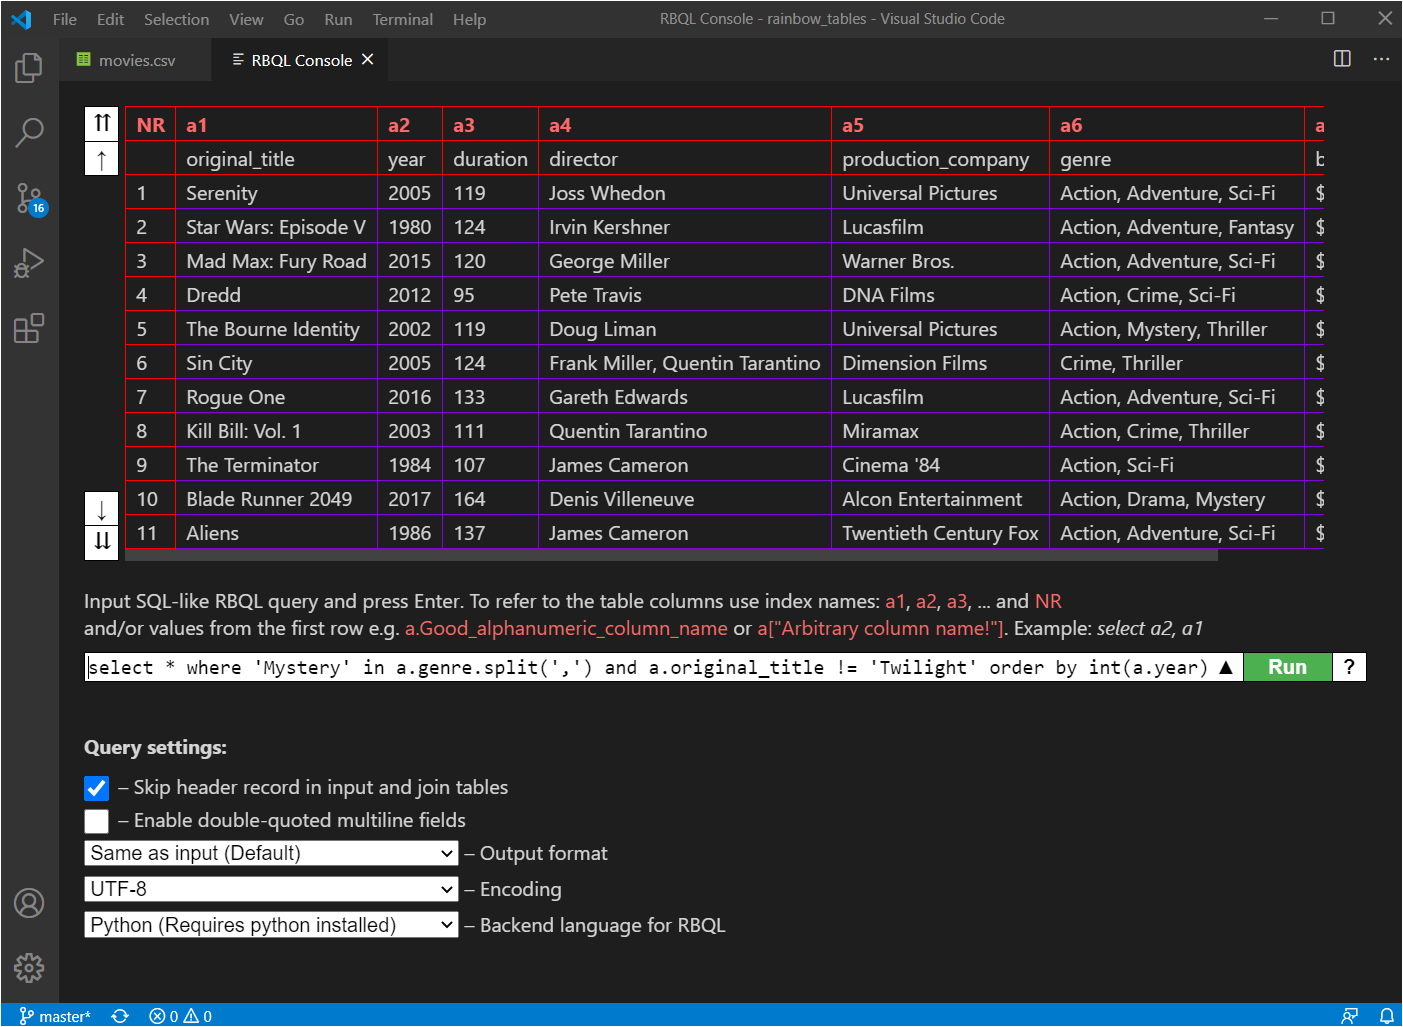Open the Search view
The image size is (1403, 1027).
[x=28, y=131]
